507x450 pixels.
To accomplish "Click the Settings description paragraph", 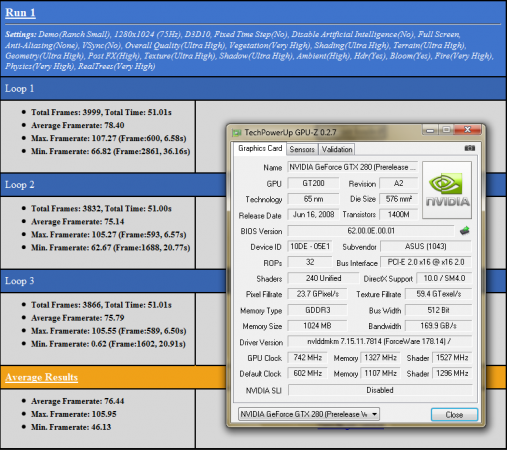I will (249, 50).
